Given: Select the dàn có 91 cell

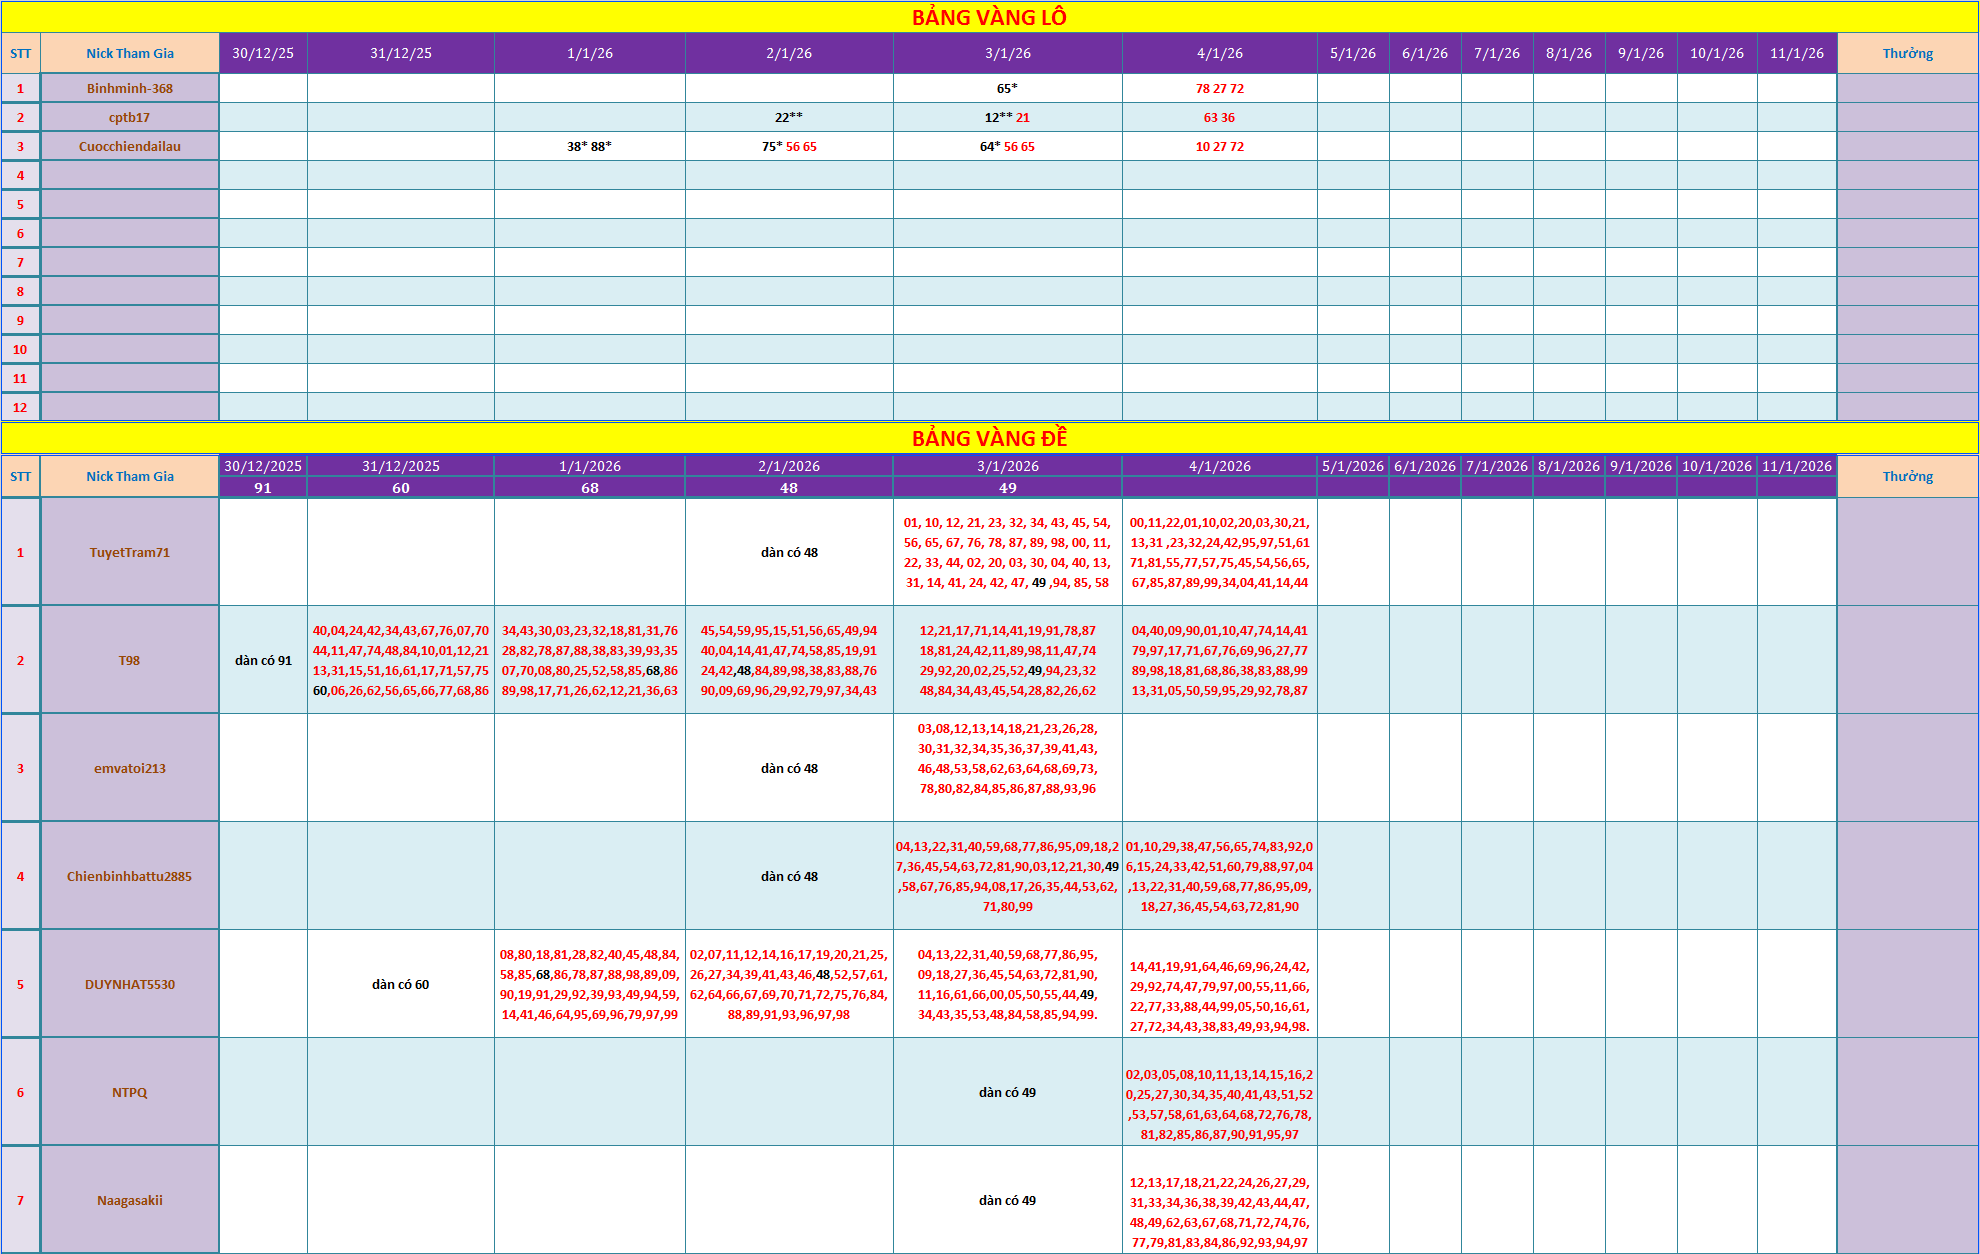Looking at the screenshot, I should point(263,660).
